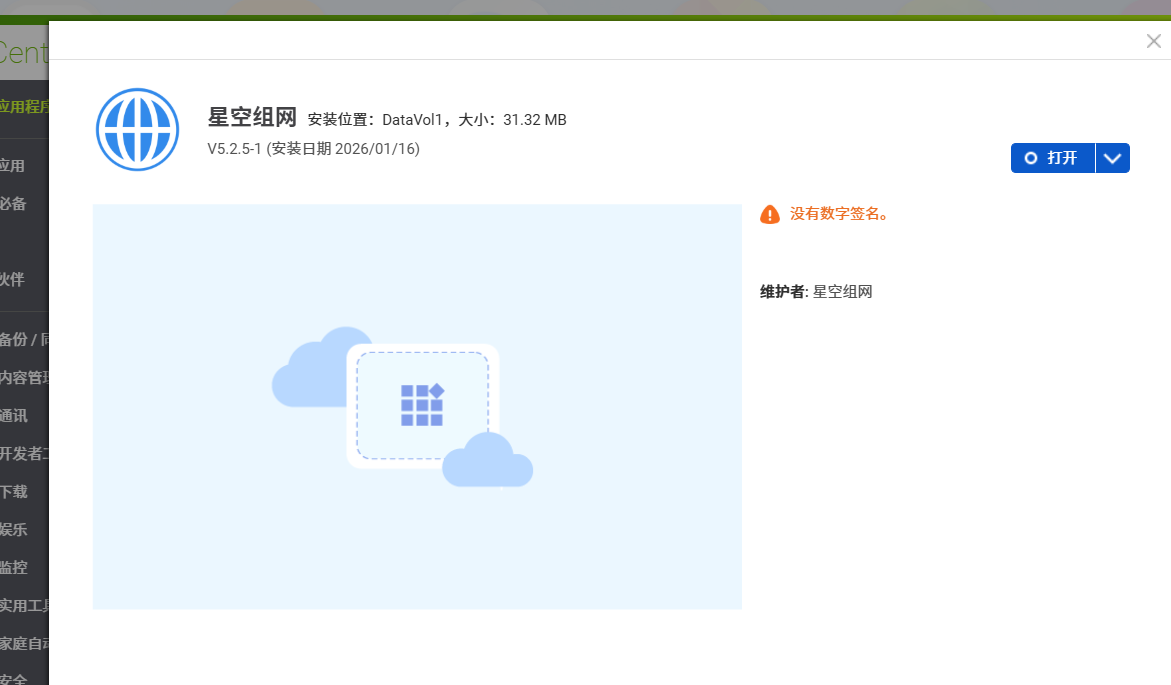The width and height of the screenshot is (1171, 685).
Task: Open the 伙伴 sidebar category
Action: (13, 279)
